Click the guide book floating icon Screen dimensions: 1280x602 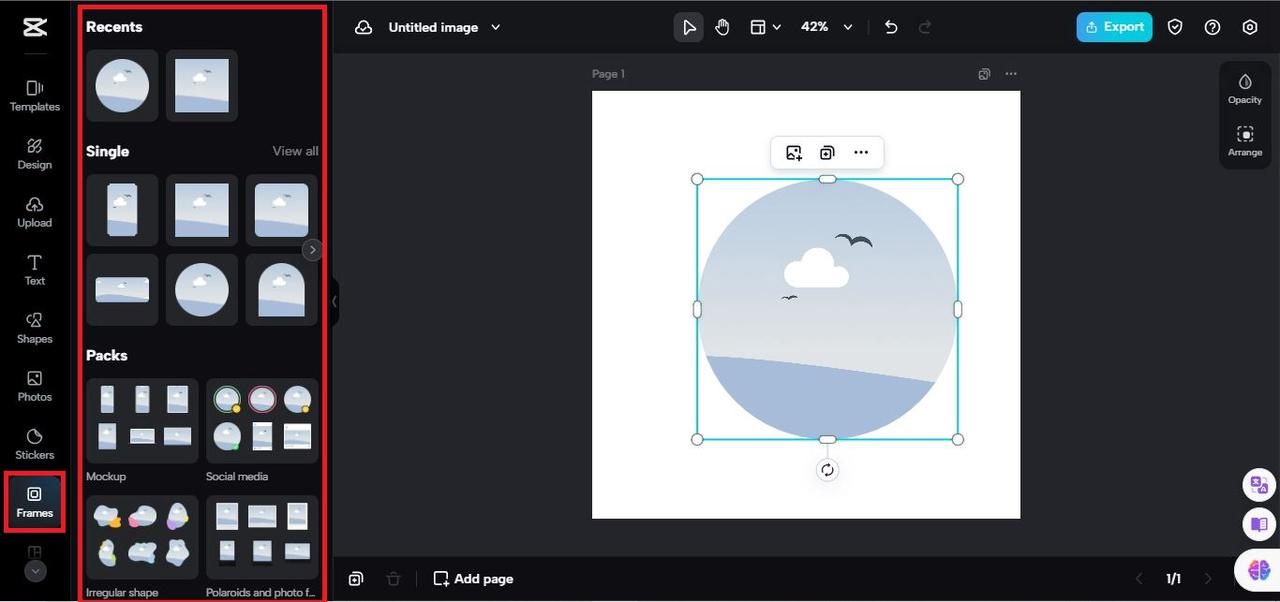[x=1258, y=524]
